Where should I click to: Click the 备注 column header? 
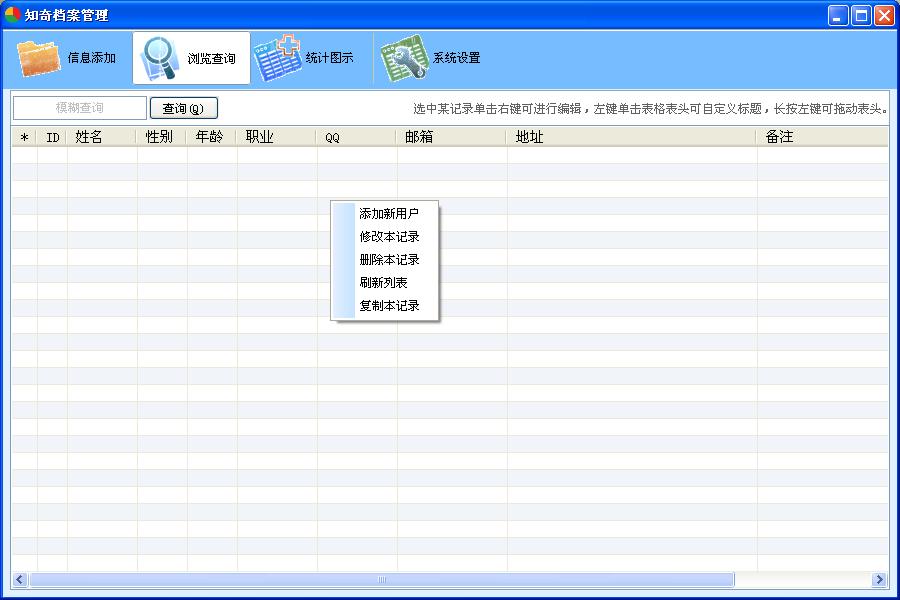[823, 137]
